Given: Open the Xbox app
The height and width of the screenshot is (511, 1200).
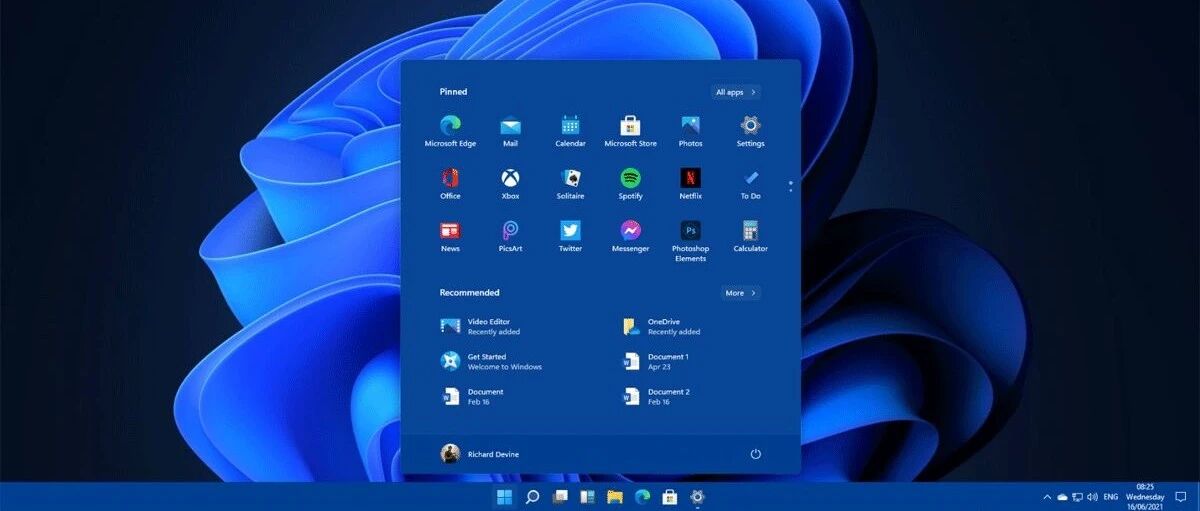Looking at the screenshot, I should click(x=510, y=184).
